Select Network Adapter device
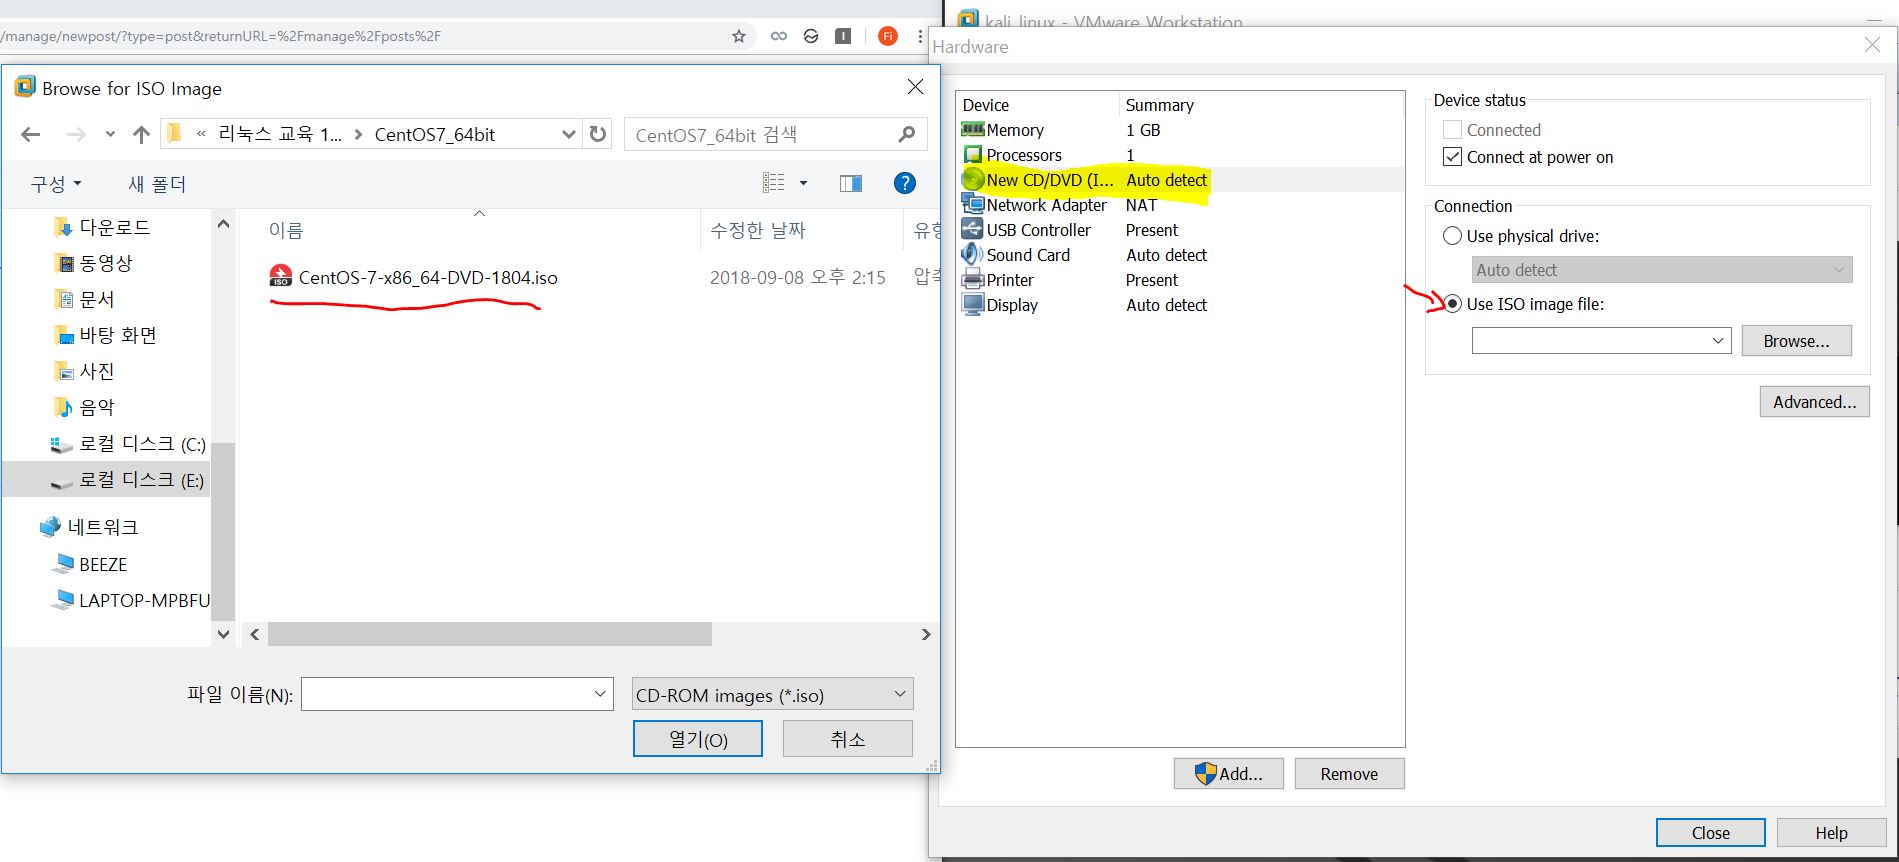 [x=1180, y=205]
